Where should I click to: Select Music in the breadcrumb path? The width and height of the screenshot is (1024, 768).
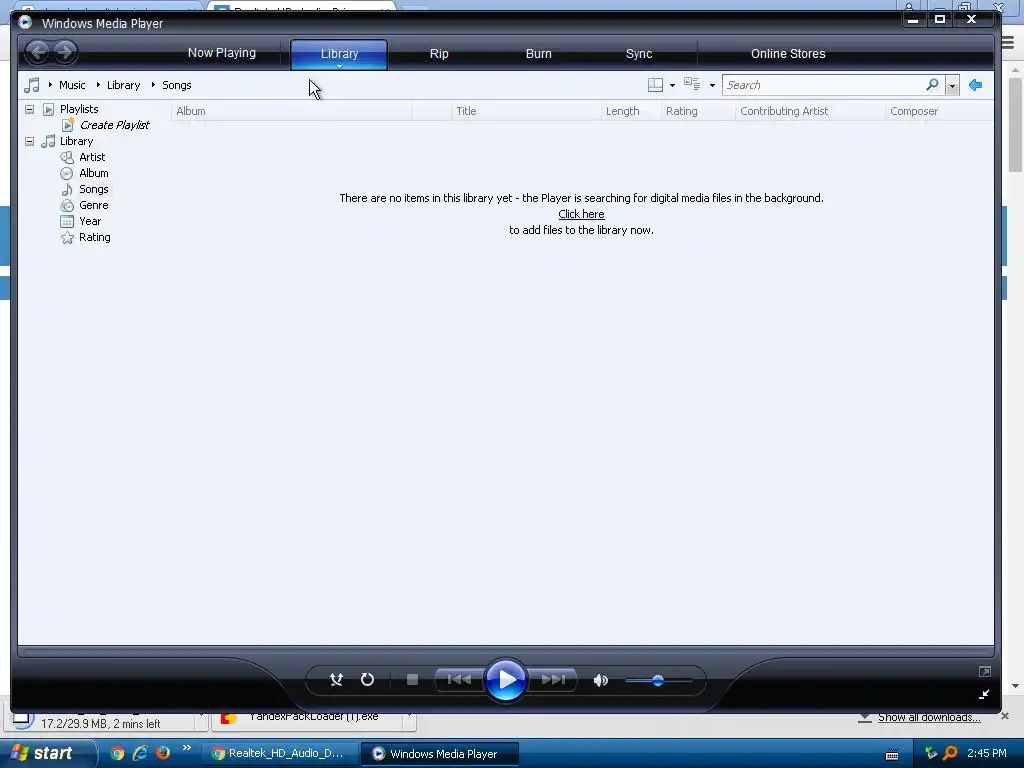point(72,85)
